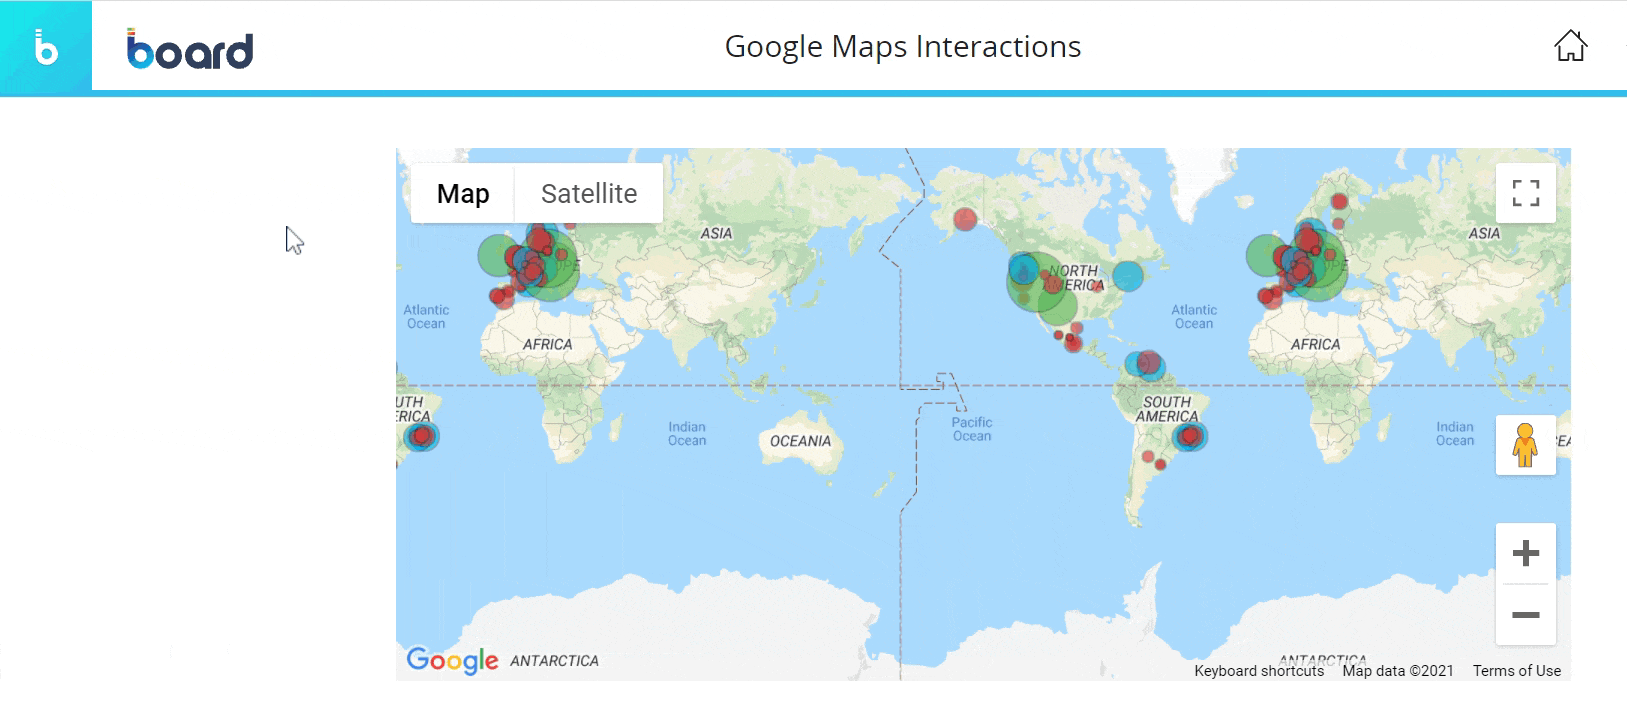This screenshot has width=1627, height=719.
Task: Go to the home screen icon
Action: 1570,46
